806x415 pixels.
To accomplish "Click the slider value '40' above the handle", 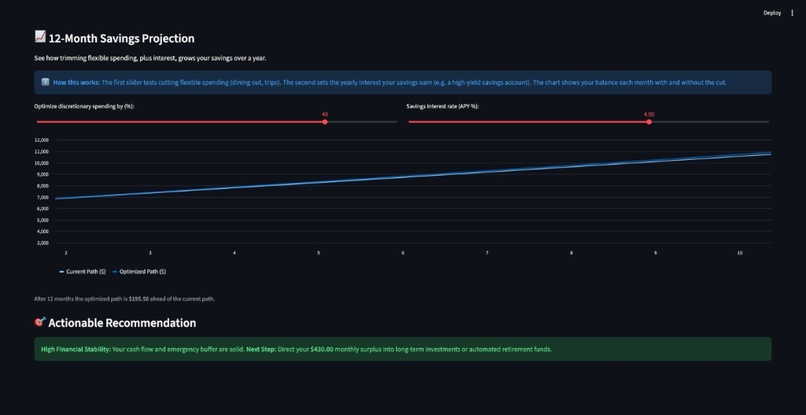I will click(325, 114).
